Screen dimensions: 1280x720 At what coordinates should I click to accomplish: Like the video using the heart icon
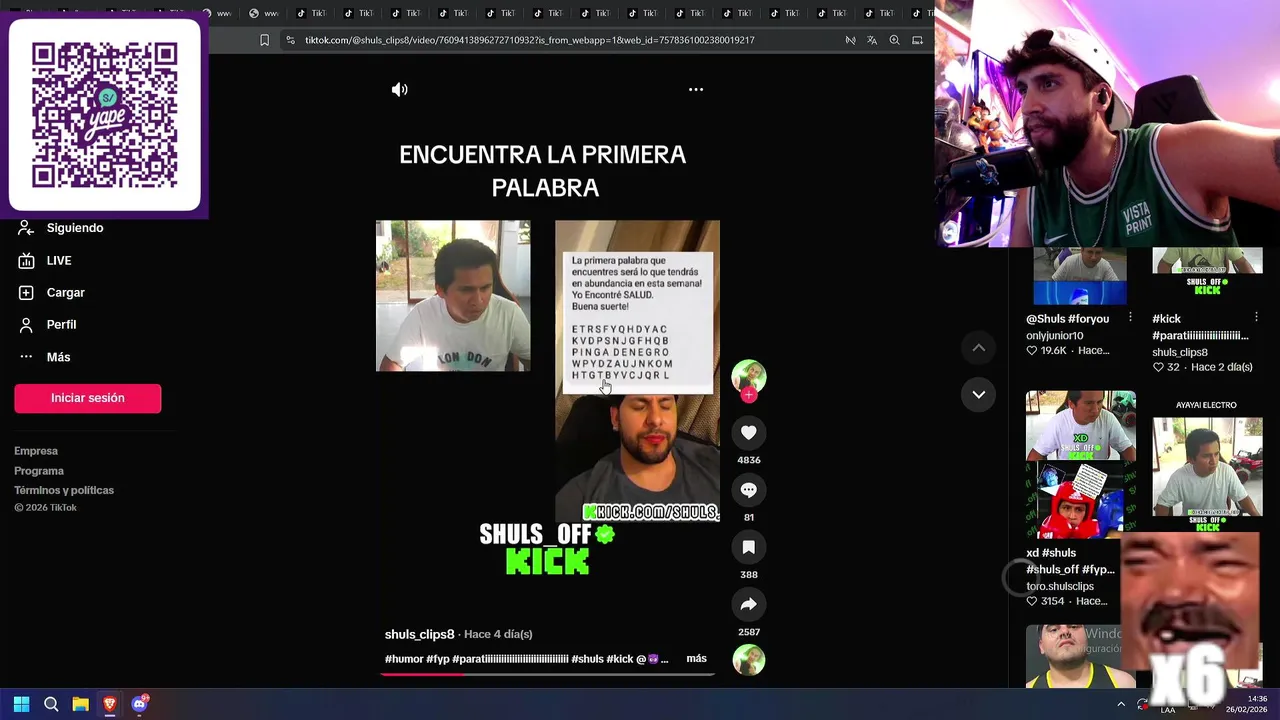749,432
